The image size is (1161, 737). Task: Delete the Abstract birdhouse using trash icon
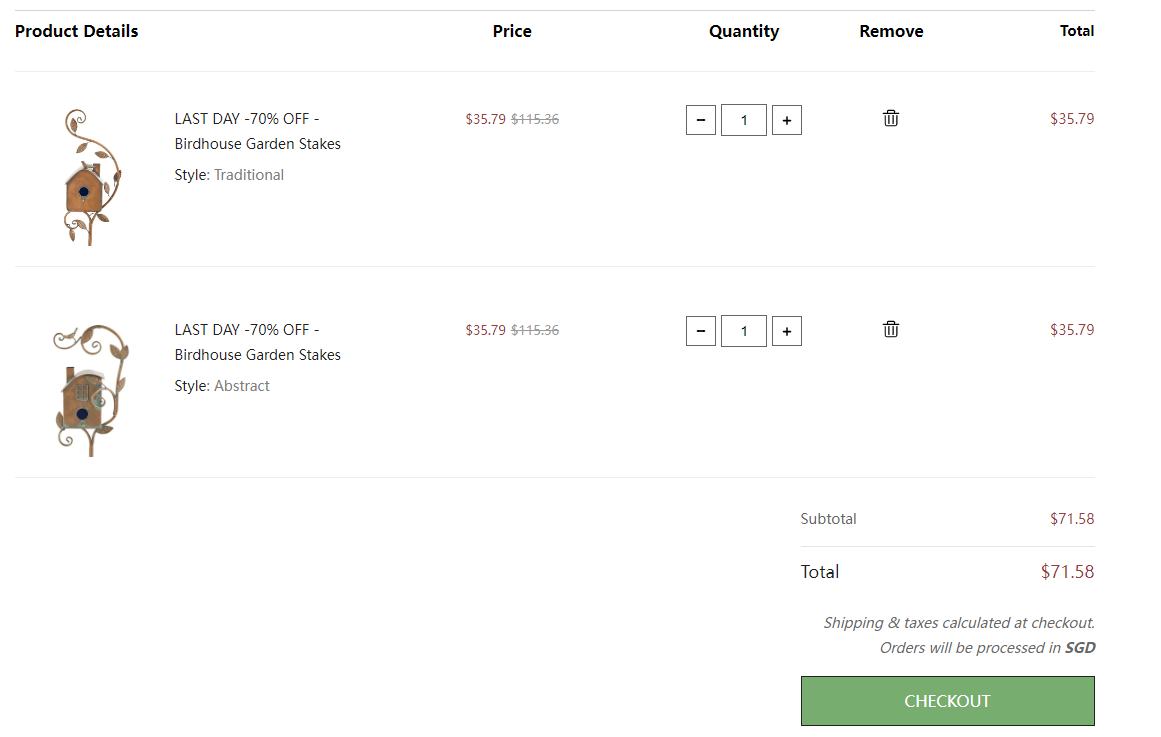tap(890, 329)
